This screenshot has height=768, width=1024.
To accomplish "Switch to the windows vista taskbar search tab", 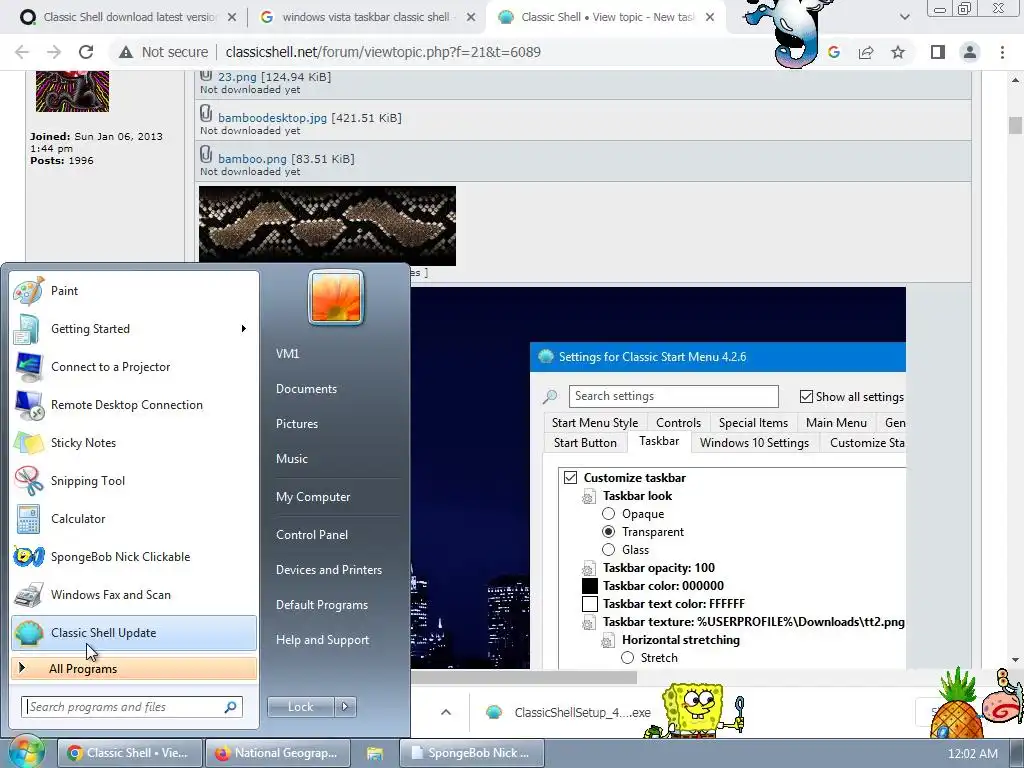I will 366,18.
